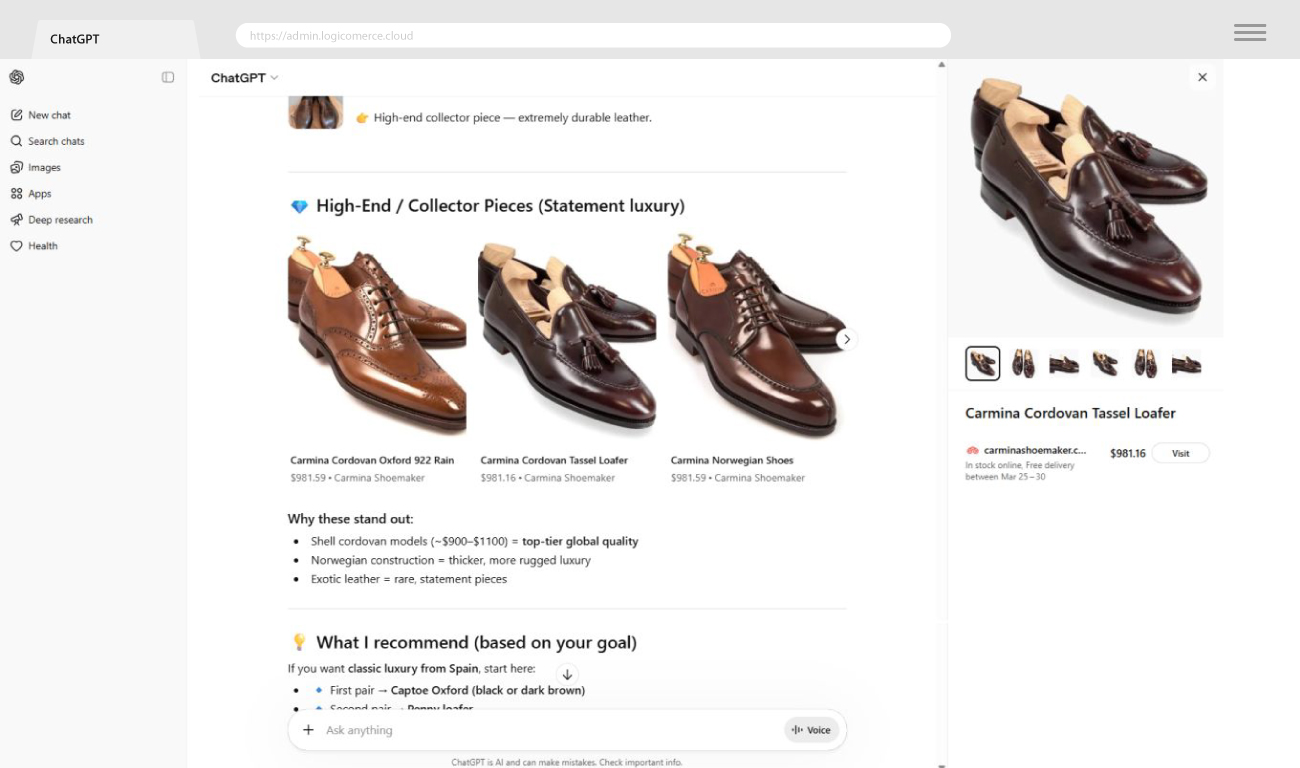Advance the product carousel with the right arrow
Image resolution: width=1300 pixels, height=768 pixels.
click(847, 339)
